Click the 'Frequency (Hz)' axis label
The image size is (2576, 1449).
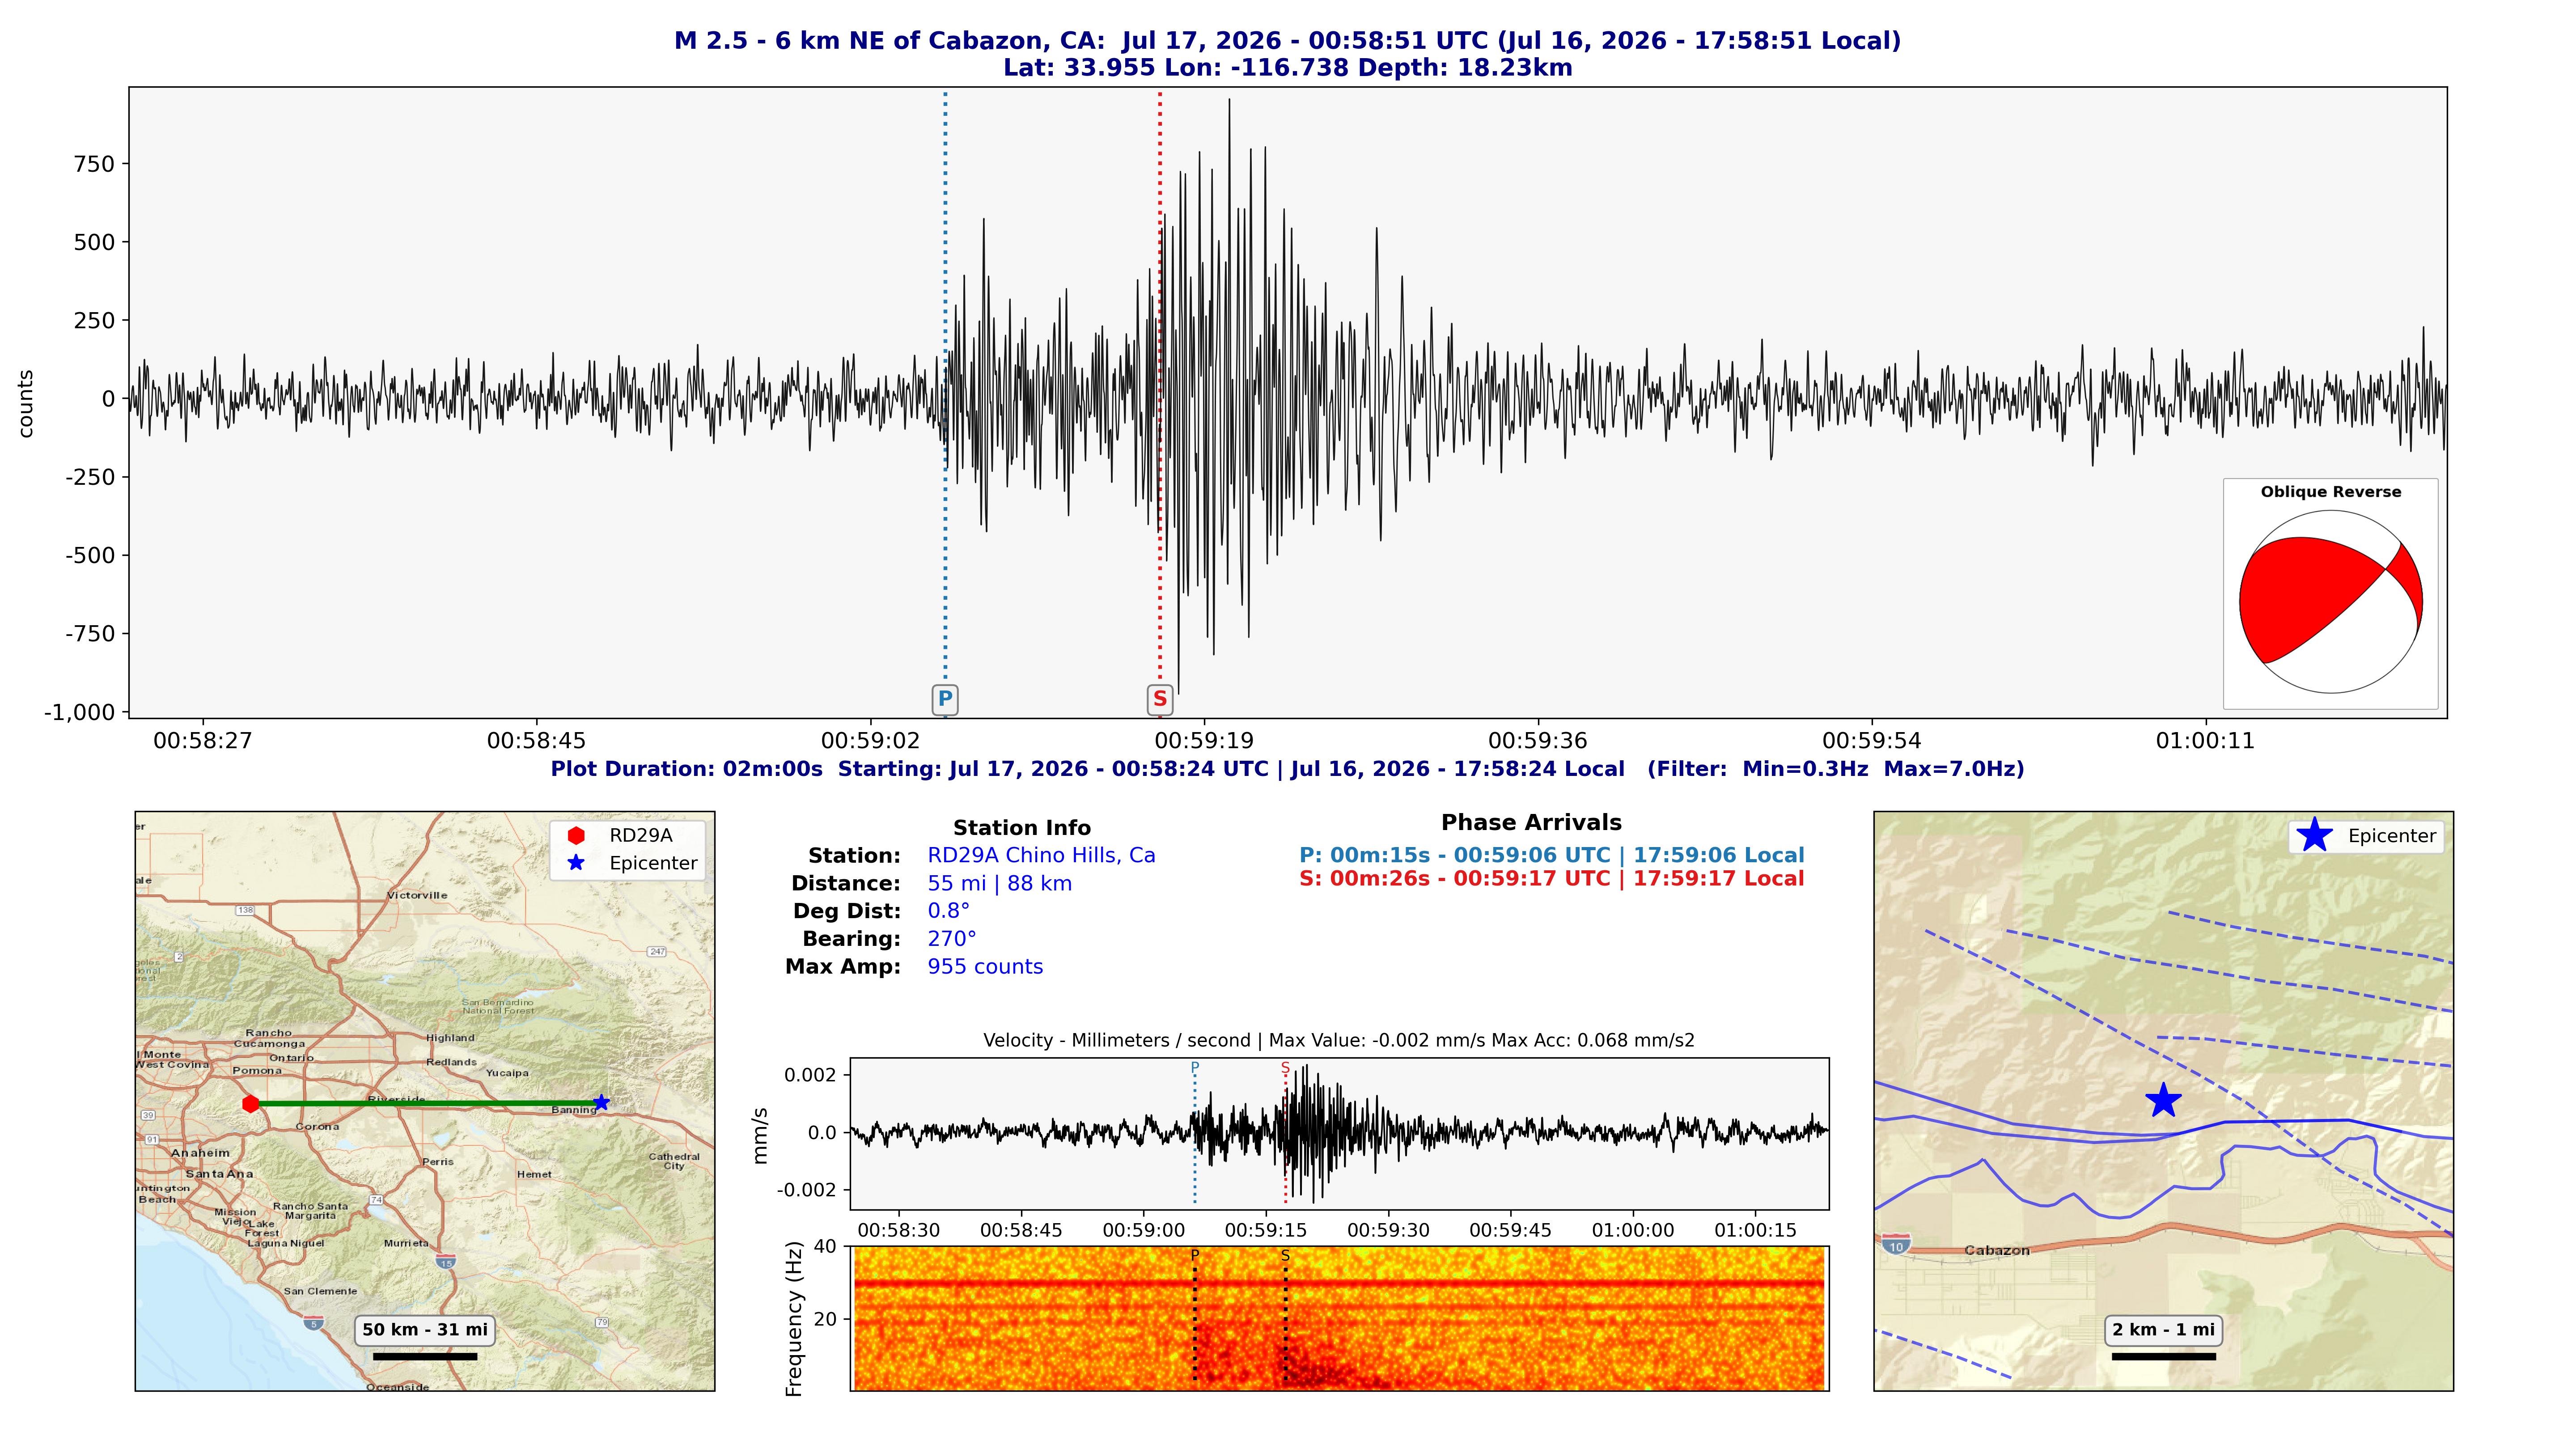[794, 1318]
